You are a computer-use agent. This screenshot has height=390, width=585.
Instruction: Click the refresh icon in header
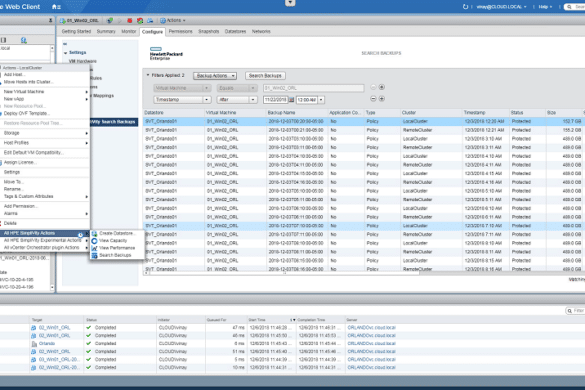(465, 7)
